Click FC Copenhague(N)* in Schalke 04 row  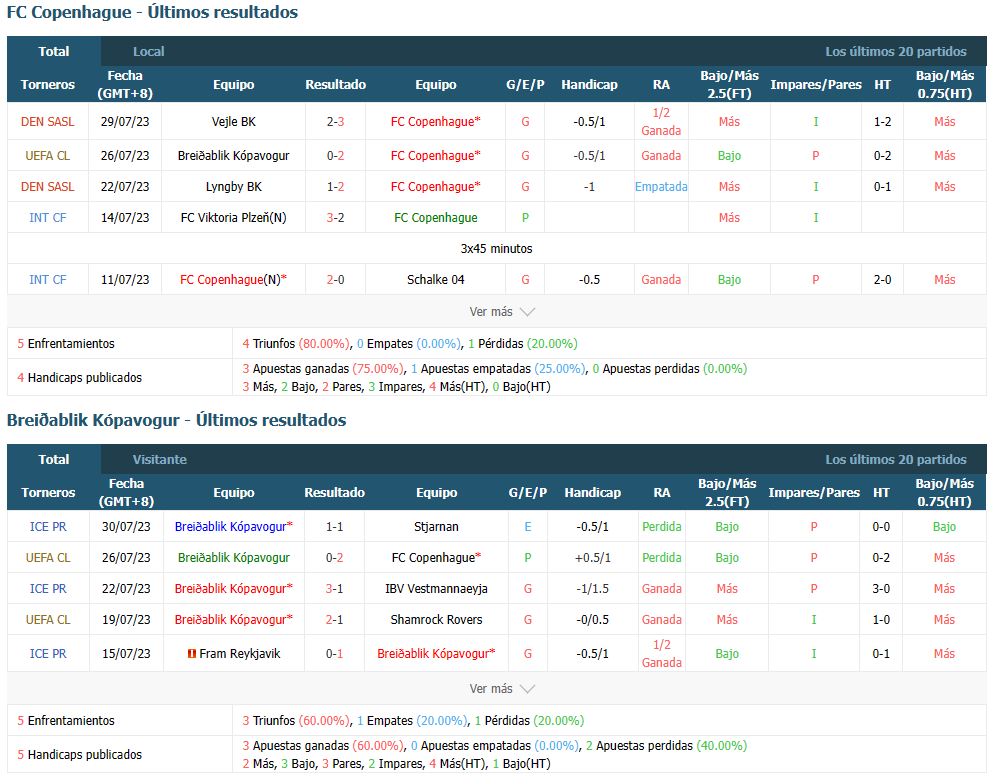click(x=233, y=280)
